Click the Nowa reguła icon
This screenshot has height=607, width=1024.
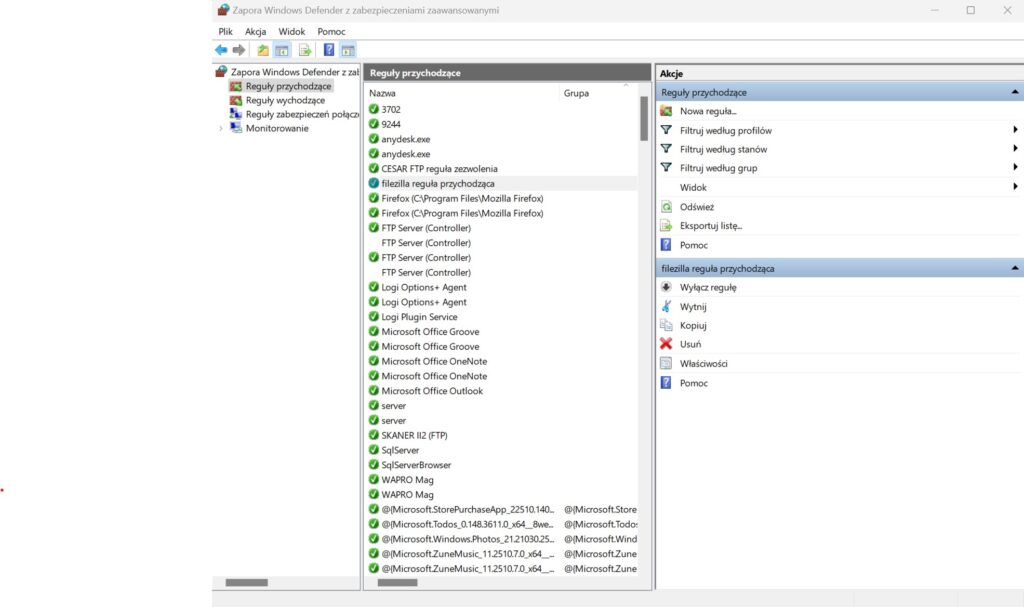[666, 111]
